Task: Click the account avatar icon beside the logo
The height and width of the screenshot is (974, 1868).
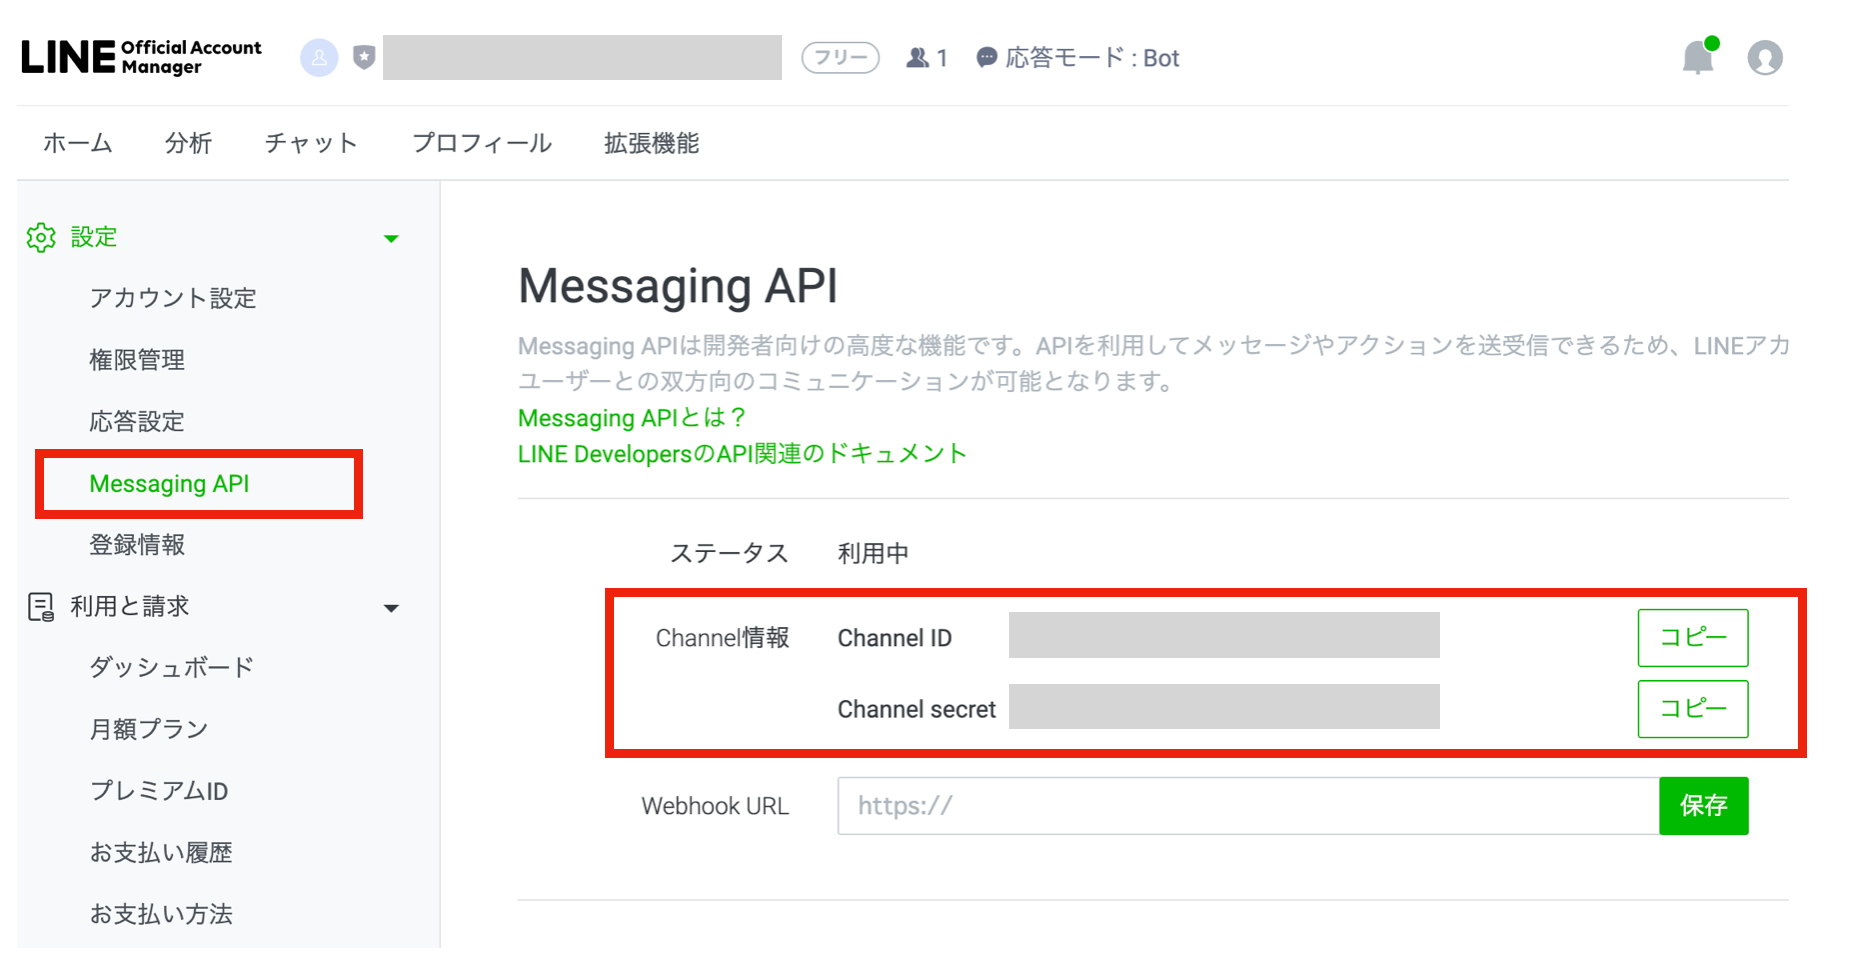Action: (319, 58)
